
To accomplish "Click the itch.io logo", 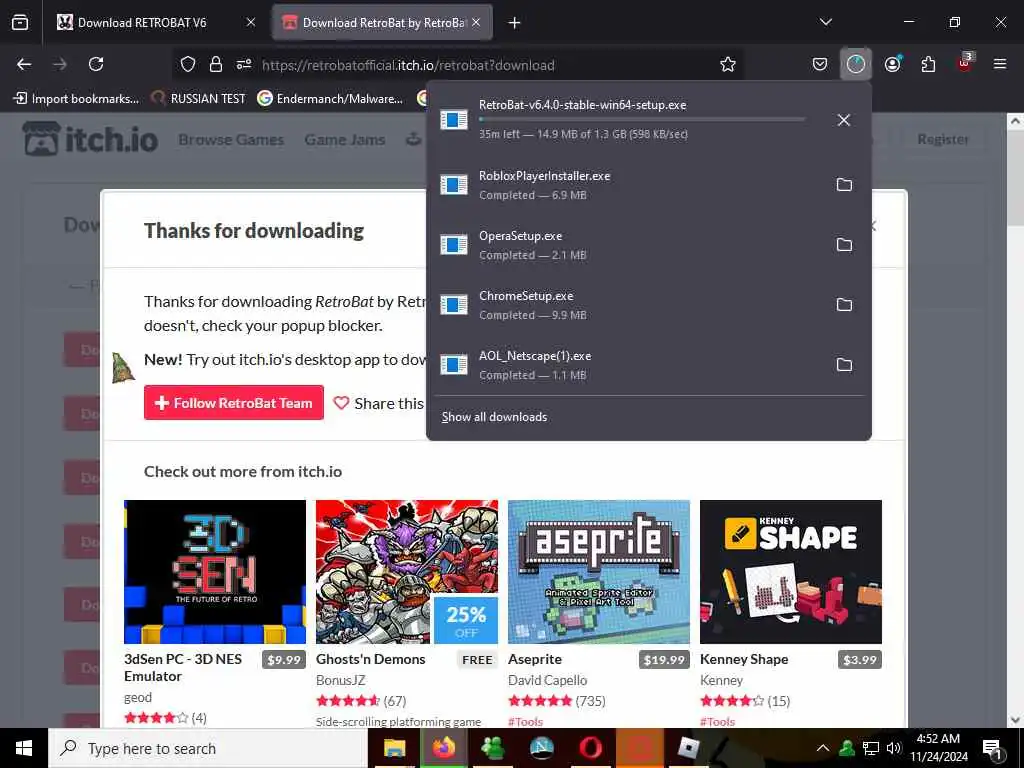I will click(x=90, y=138).
